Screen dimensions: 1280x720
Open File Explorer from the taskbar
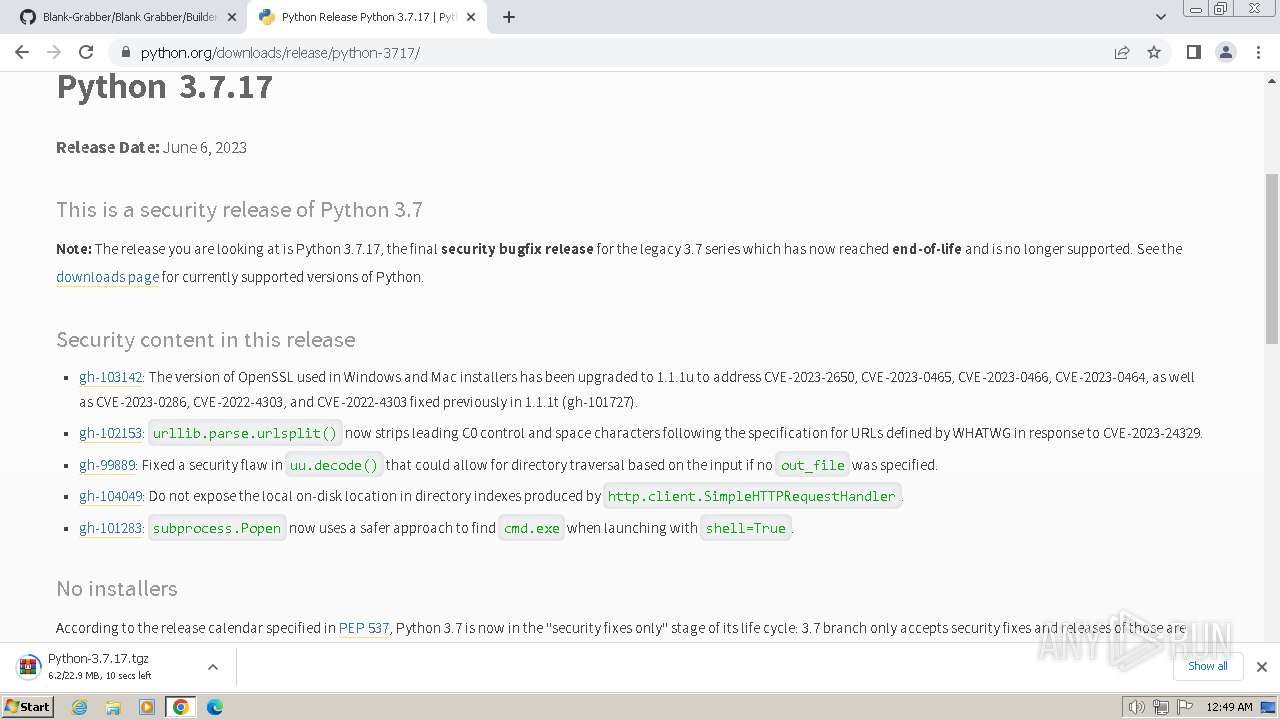[x=113, y=707]
